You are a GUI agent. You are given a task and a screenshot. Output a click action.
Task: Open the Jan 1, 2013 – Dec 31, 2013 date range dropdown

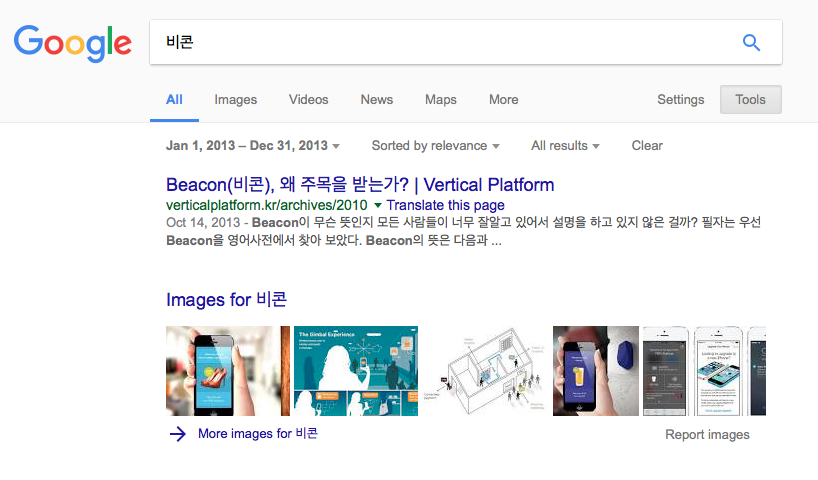pos(252,146)
